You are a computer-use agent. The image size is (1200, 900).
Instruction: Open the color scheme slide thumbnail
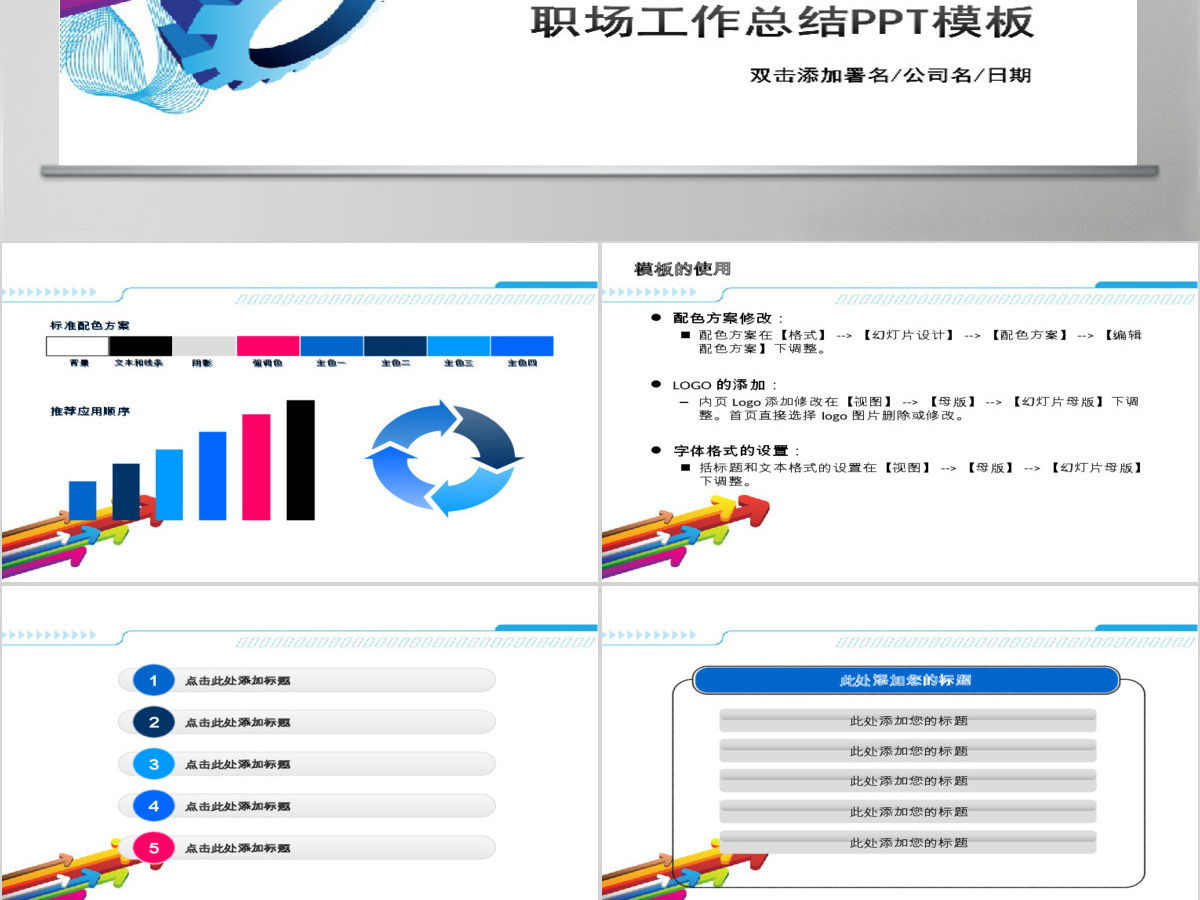[299, 412]
